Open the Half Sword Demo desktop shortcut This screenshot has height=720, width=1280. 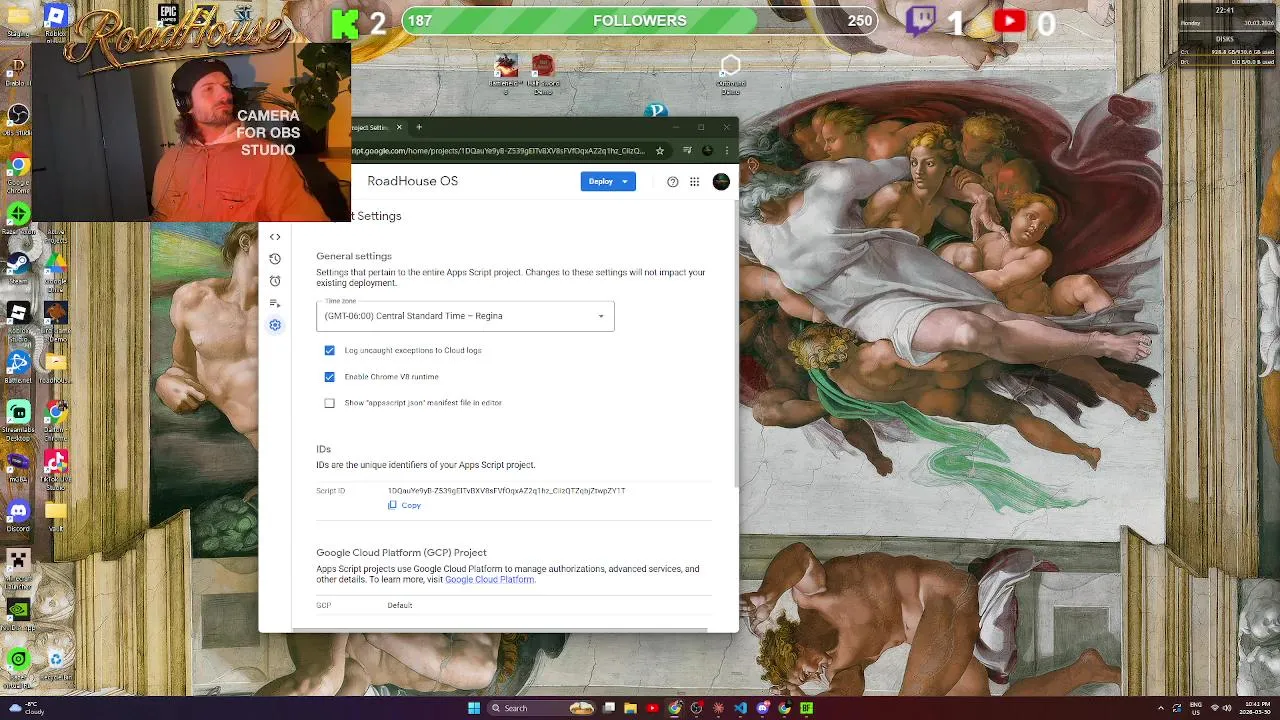[543, 73]
